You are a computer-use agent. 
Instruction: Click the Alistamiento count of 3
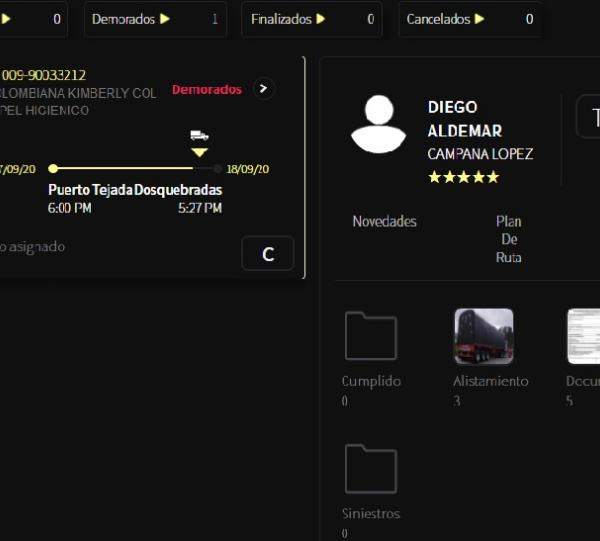tap(457, 401)
